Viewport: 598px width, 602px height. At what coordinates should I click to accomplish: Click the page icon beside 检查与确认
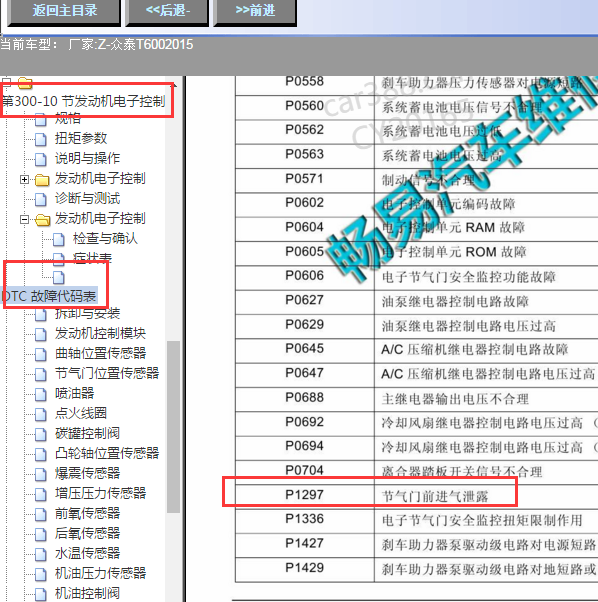click(x=58, y=239)
